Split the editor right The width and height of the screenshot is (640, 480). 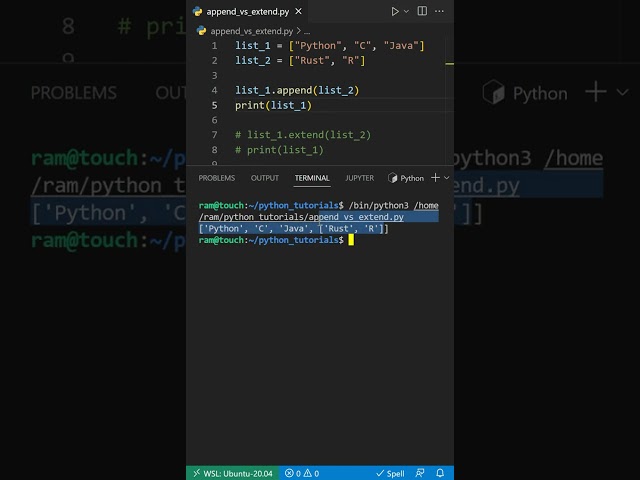point(422,11)
